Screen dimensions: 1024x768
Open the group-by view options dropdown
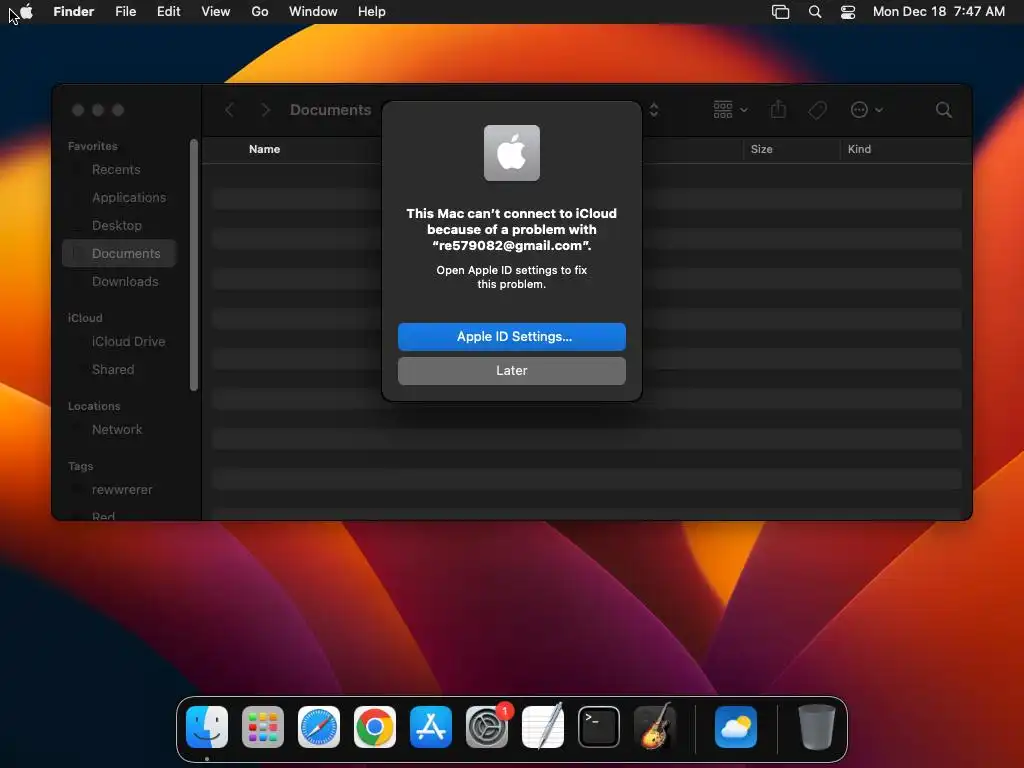pyautogui.click(x=730, y=110)
